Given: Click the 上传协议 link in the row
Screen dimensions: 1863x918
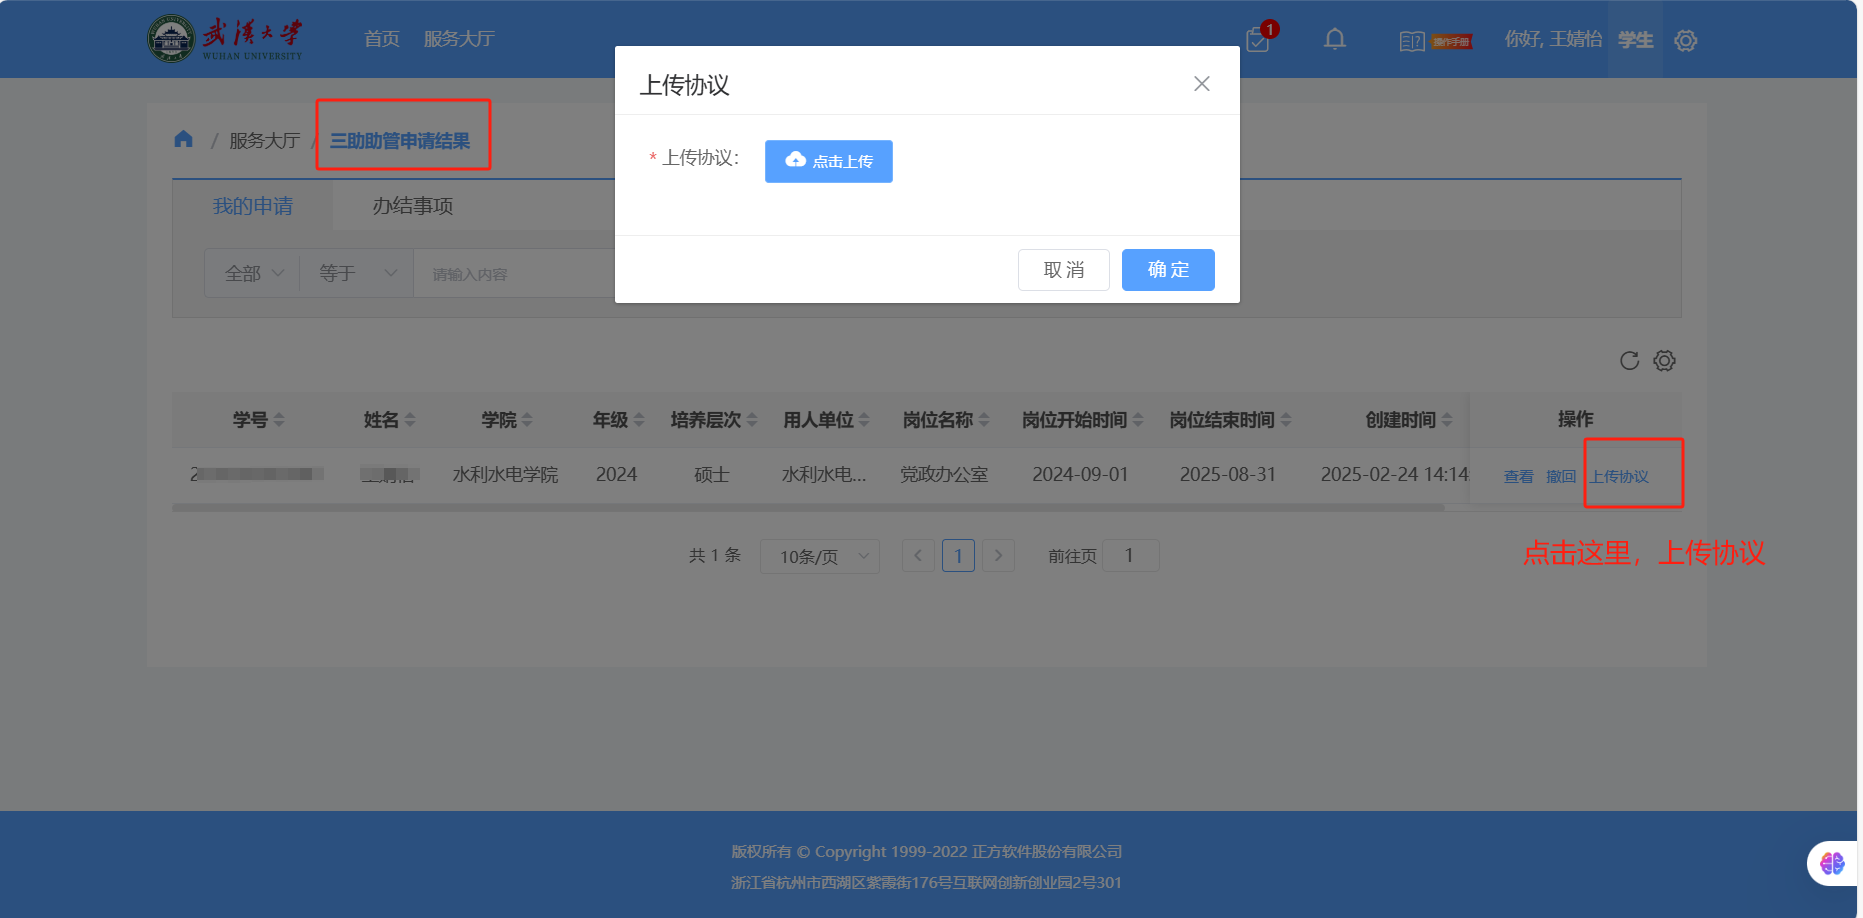Looking at the screenshot, I should coord(1619,477).
